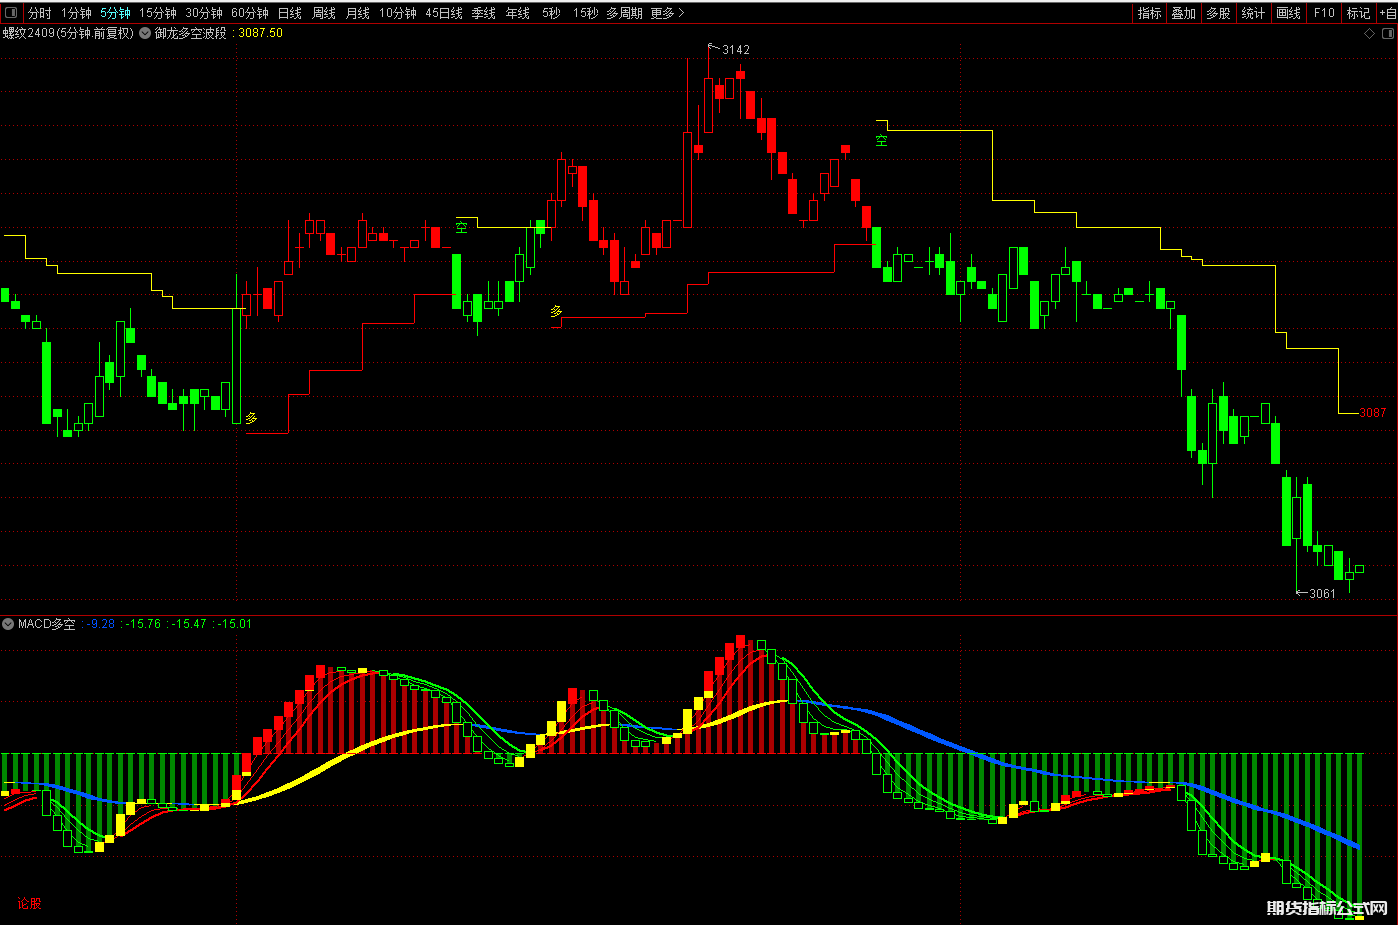The image size is (1398, 925).
Task: Select the 15秒 period
Action: click(x=585, y=13)
